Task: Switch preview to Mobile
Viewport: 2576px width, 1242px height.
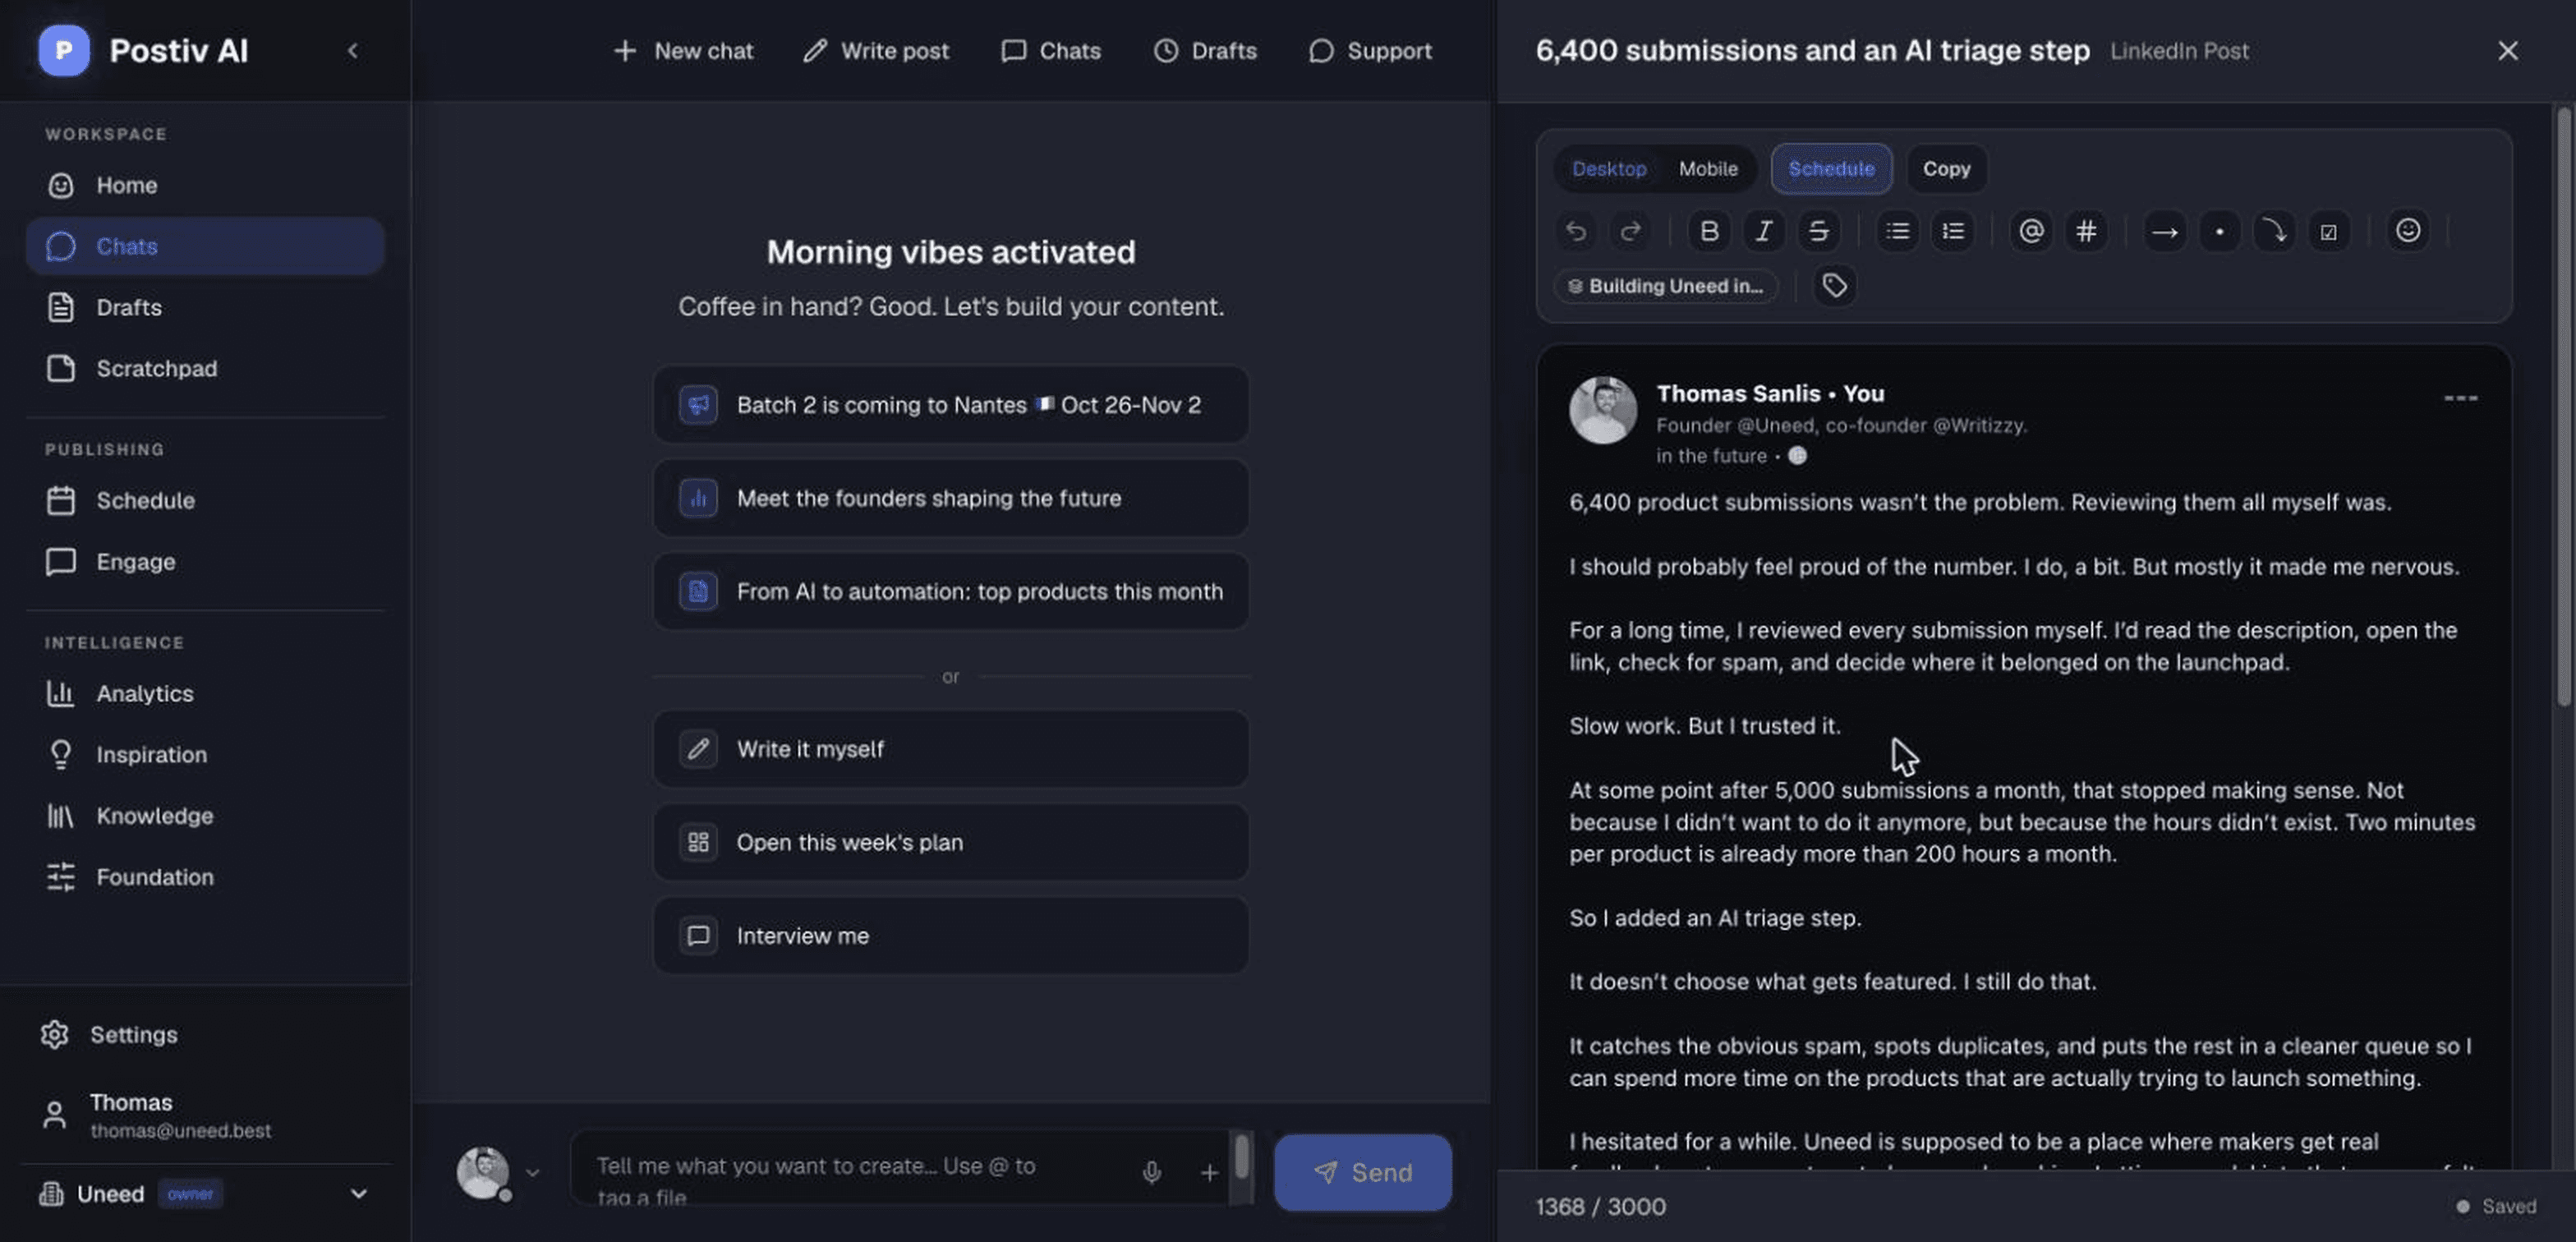Action: click(1707, 168)
